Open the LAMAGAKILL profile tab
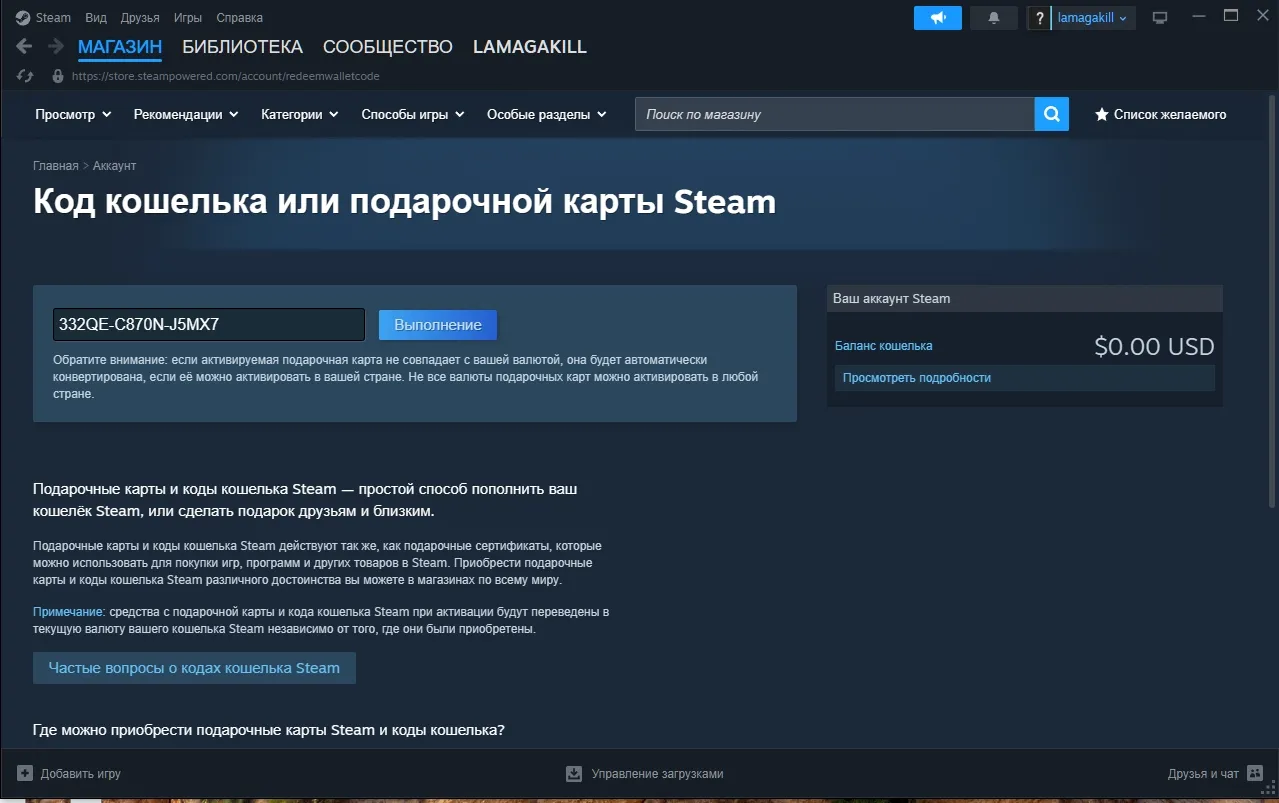Image resolution: width=1279 pixels, height=803 pixels. [x=530, y=47]
